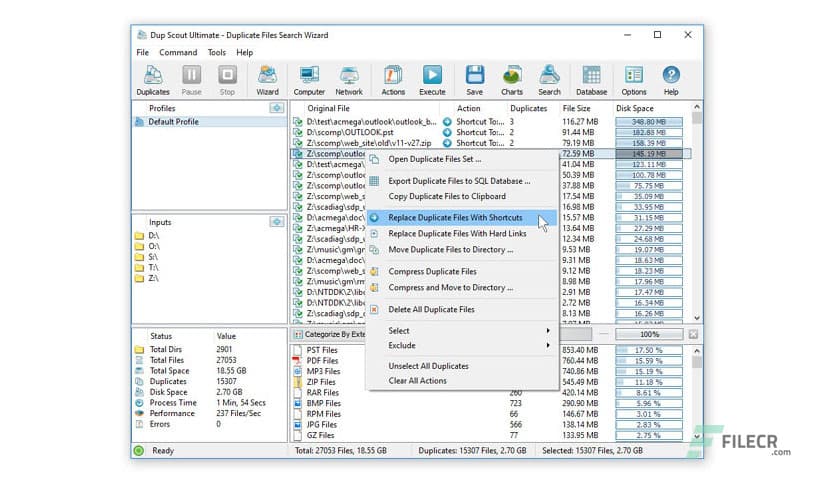Viewport: 836px width, 484px height.
Task: Click the Network toolbar icon
Action: point(350,79)
